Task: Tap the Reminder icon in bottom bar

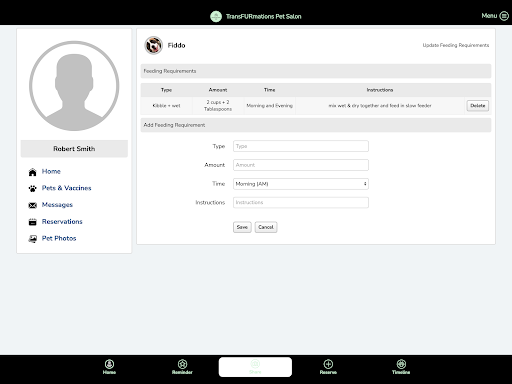Action: (182, 364)
